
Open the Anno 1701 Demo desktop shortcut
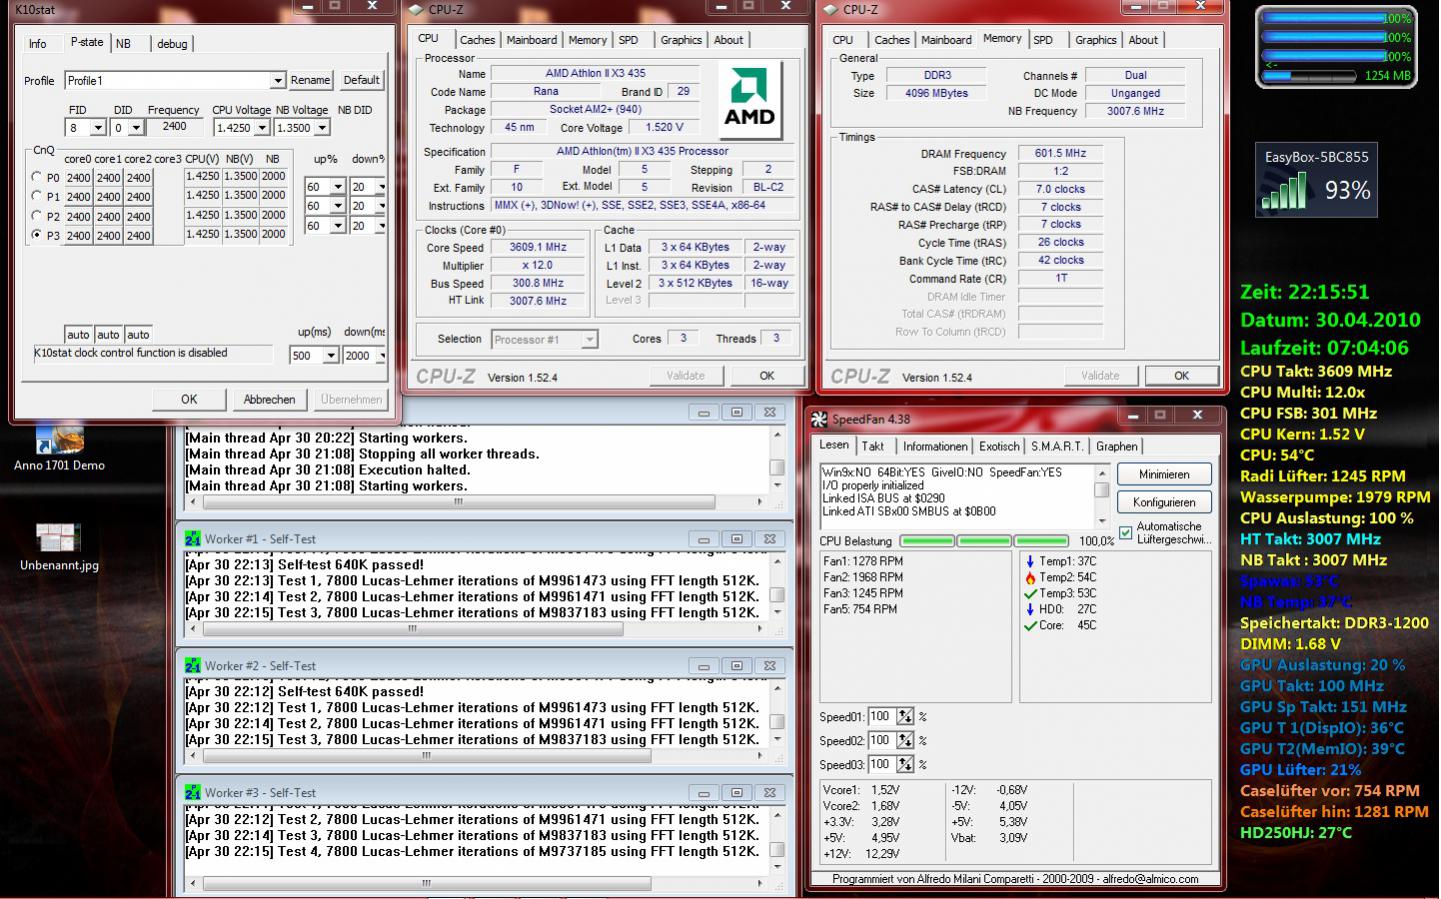point(59,446)
